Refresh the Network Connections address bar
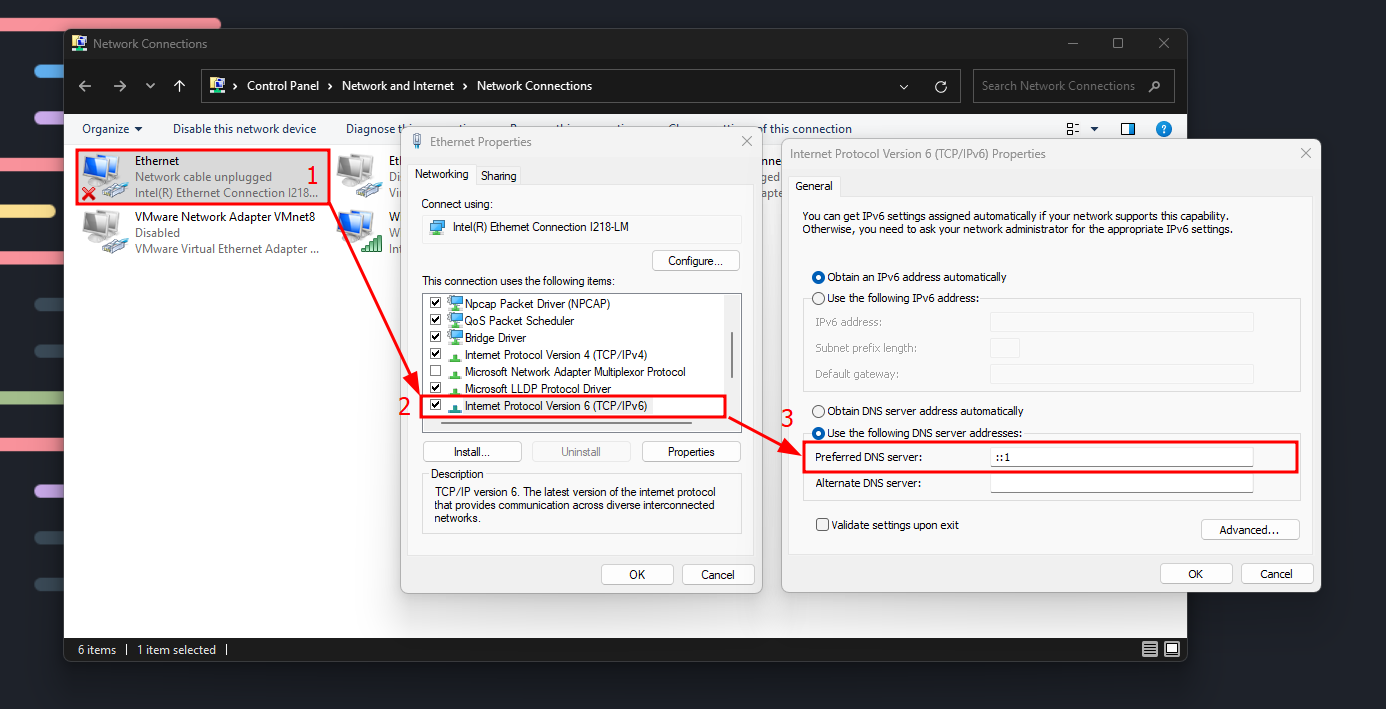 click(940, 86)
